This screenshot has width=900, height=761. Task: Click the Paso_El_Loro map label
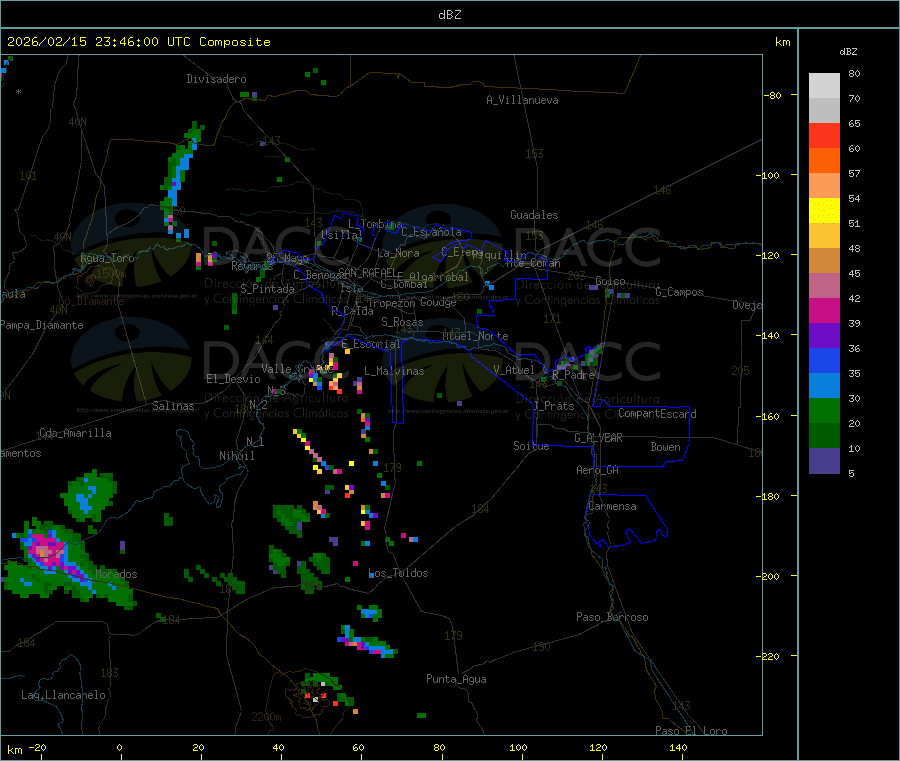click(691, 731)
